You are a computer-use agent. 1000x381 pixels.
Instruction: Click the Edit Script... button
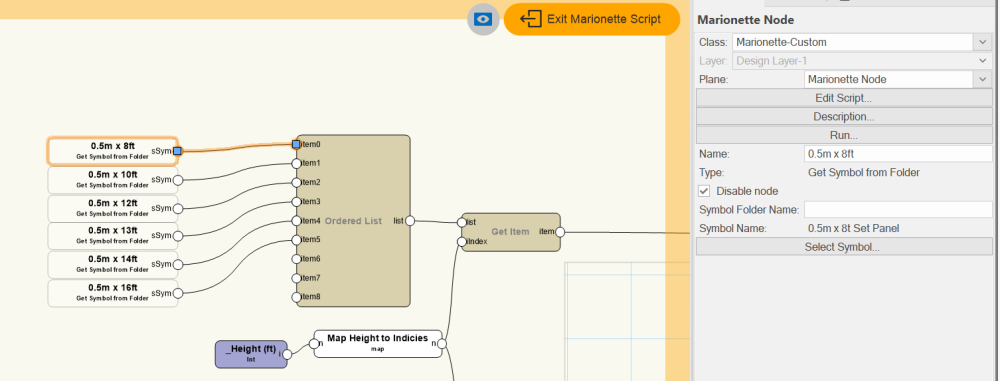(x=843, y=98)
